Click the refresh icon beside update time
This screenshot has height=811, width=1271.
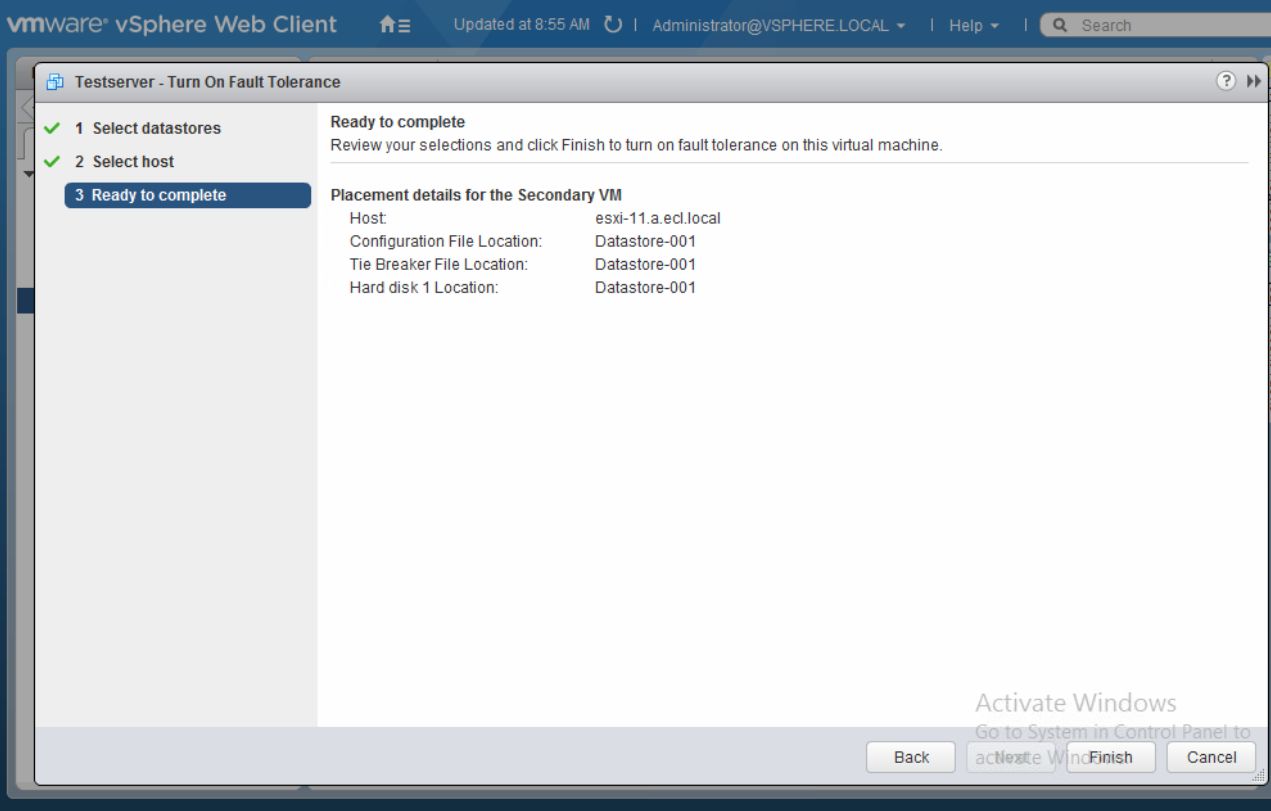tap(613, 25)
